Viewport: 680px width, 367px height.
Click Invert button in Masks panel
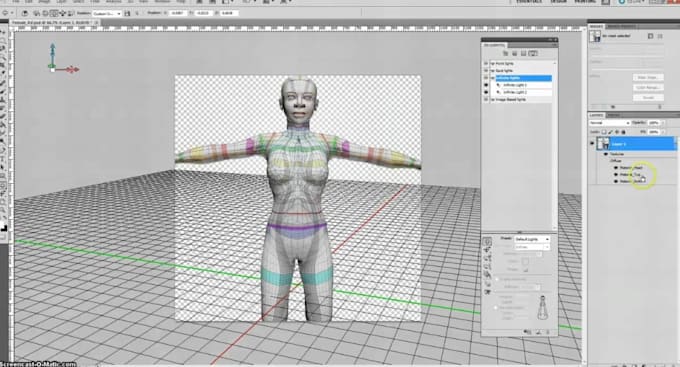[x=648, y=98]
